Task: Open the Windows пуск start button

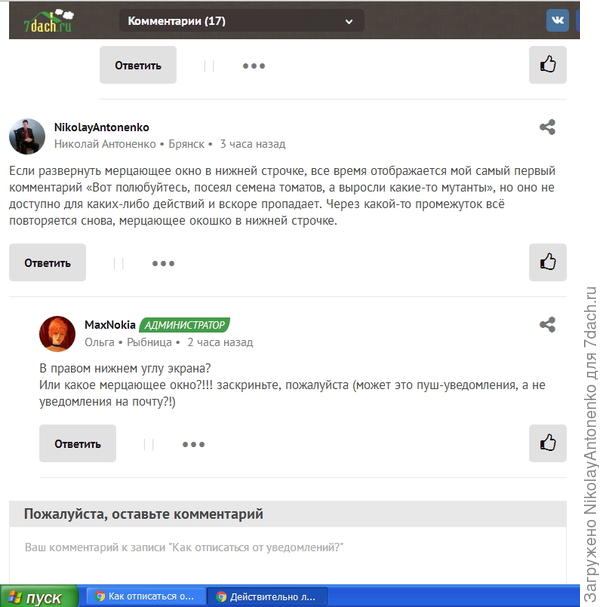Action: [39, 596]
